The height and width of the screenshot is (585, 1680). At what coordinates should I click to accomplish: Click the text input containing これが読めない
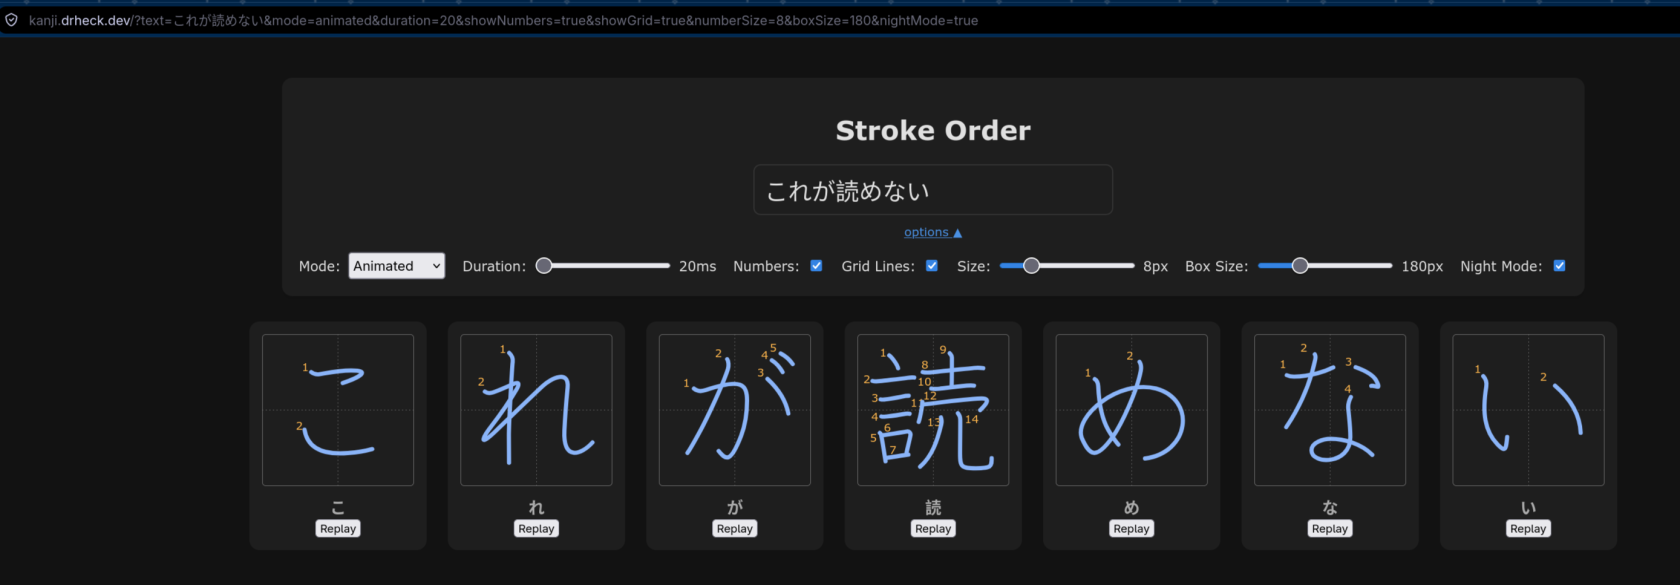point(933,190)
